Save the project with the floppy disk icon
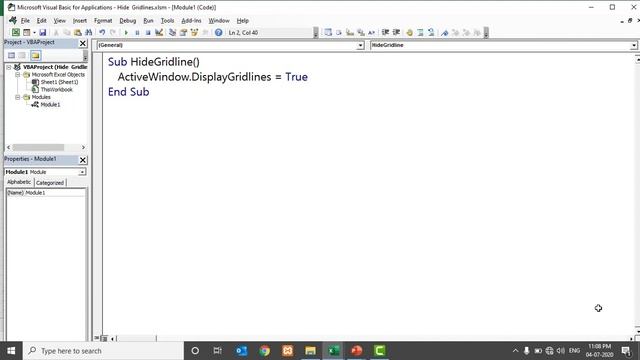 [x=42, y=32]
